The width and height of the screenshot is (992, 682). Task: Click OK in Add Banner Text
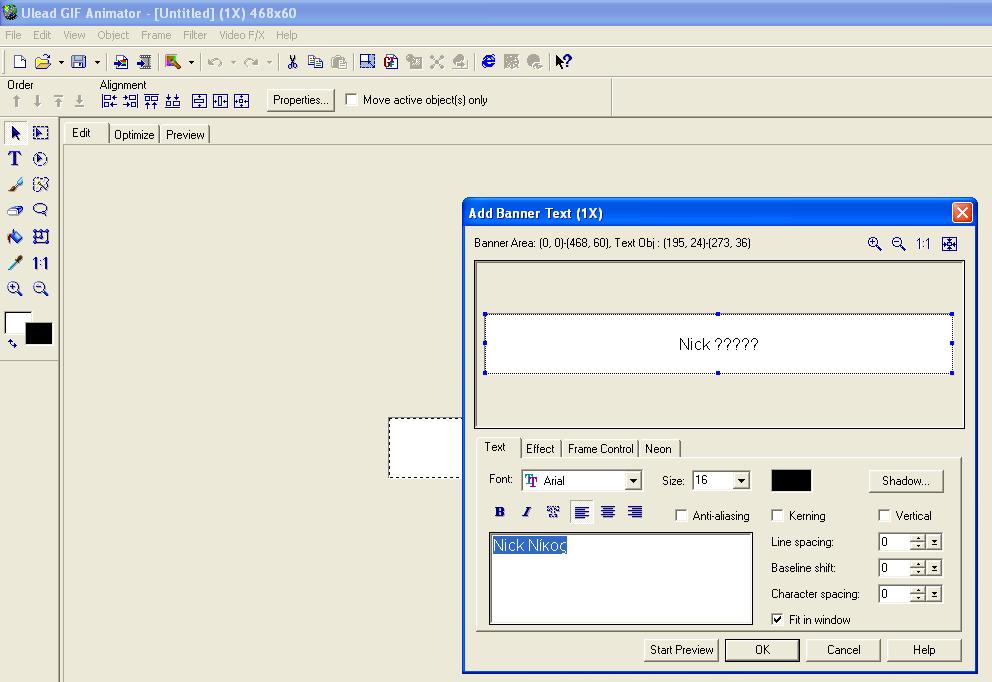[762, 650]
